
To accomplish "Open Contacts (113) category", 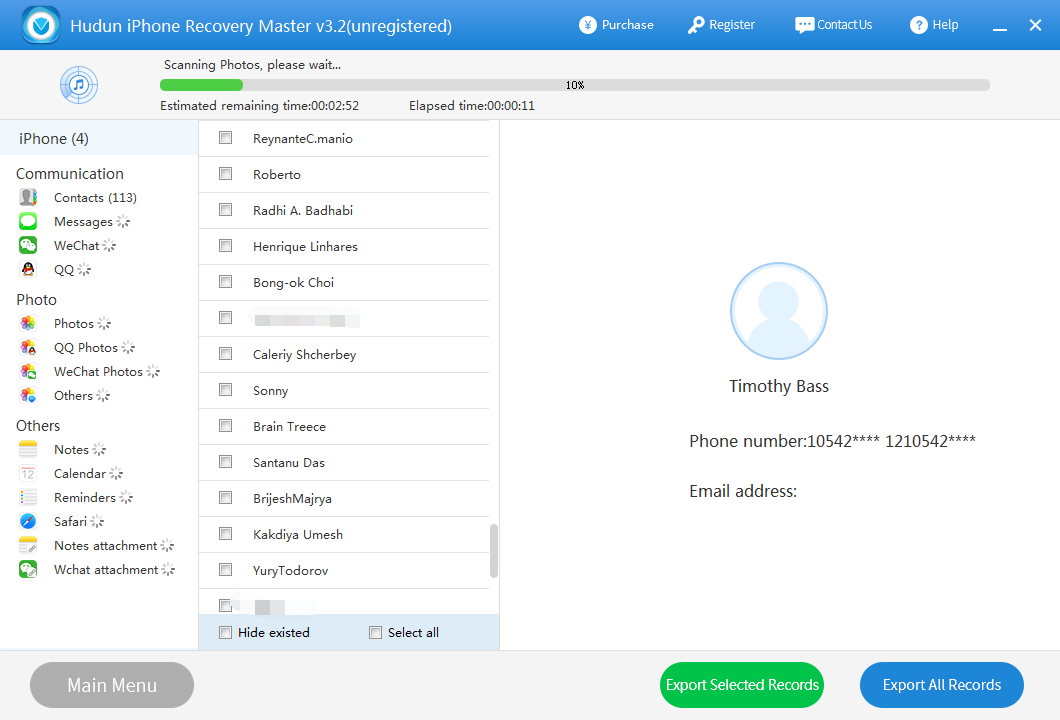I will (95, 197).
